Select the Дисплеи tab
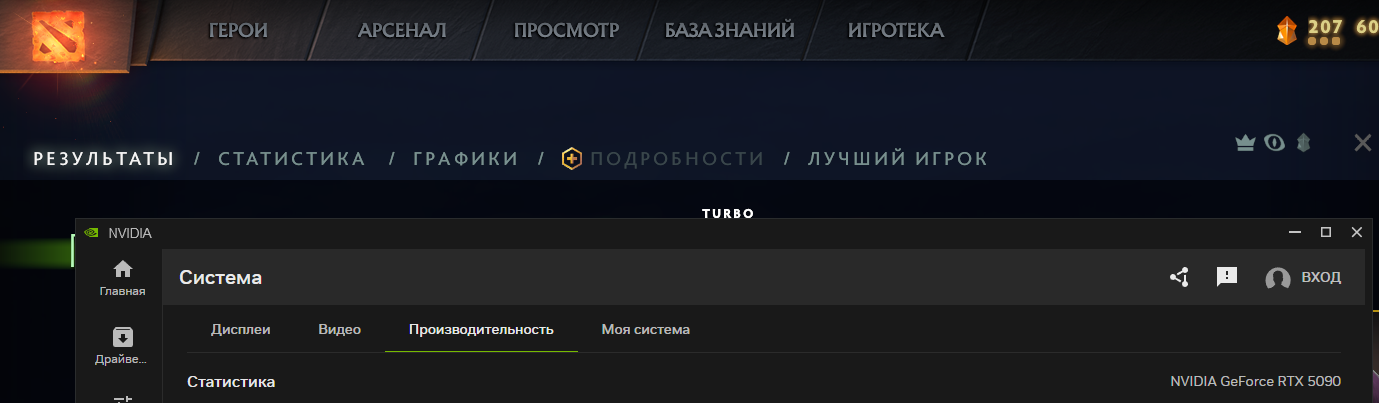1379x403 pixels. [x=240, y=329]
